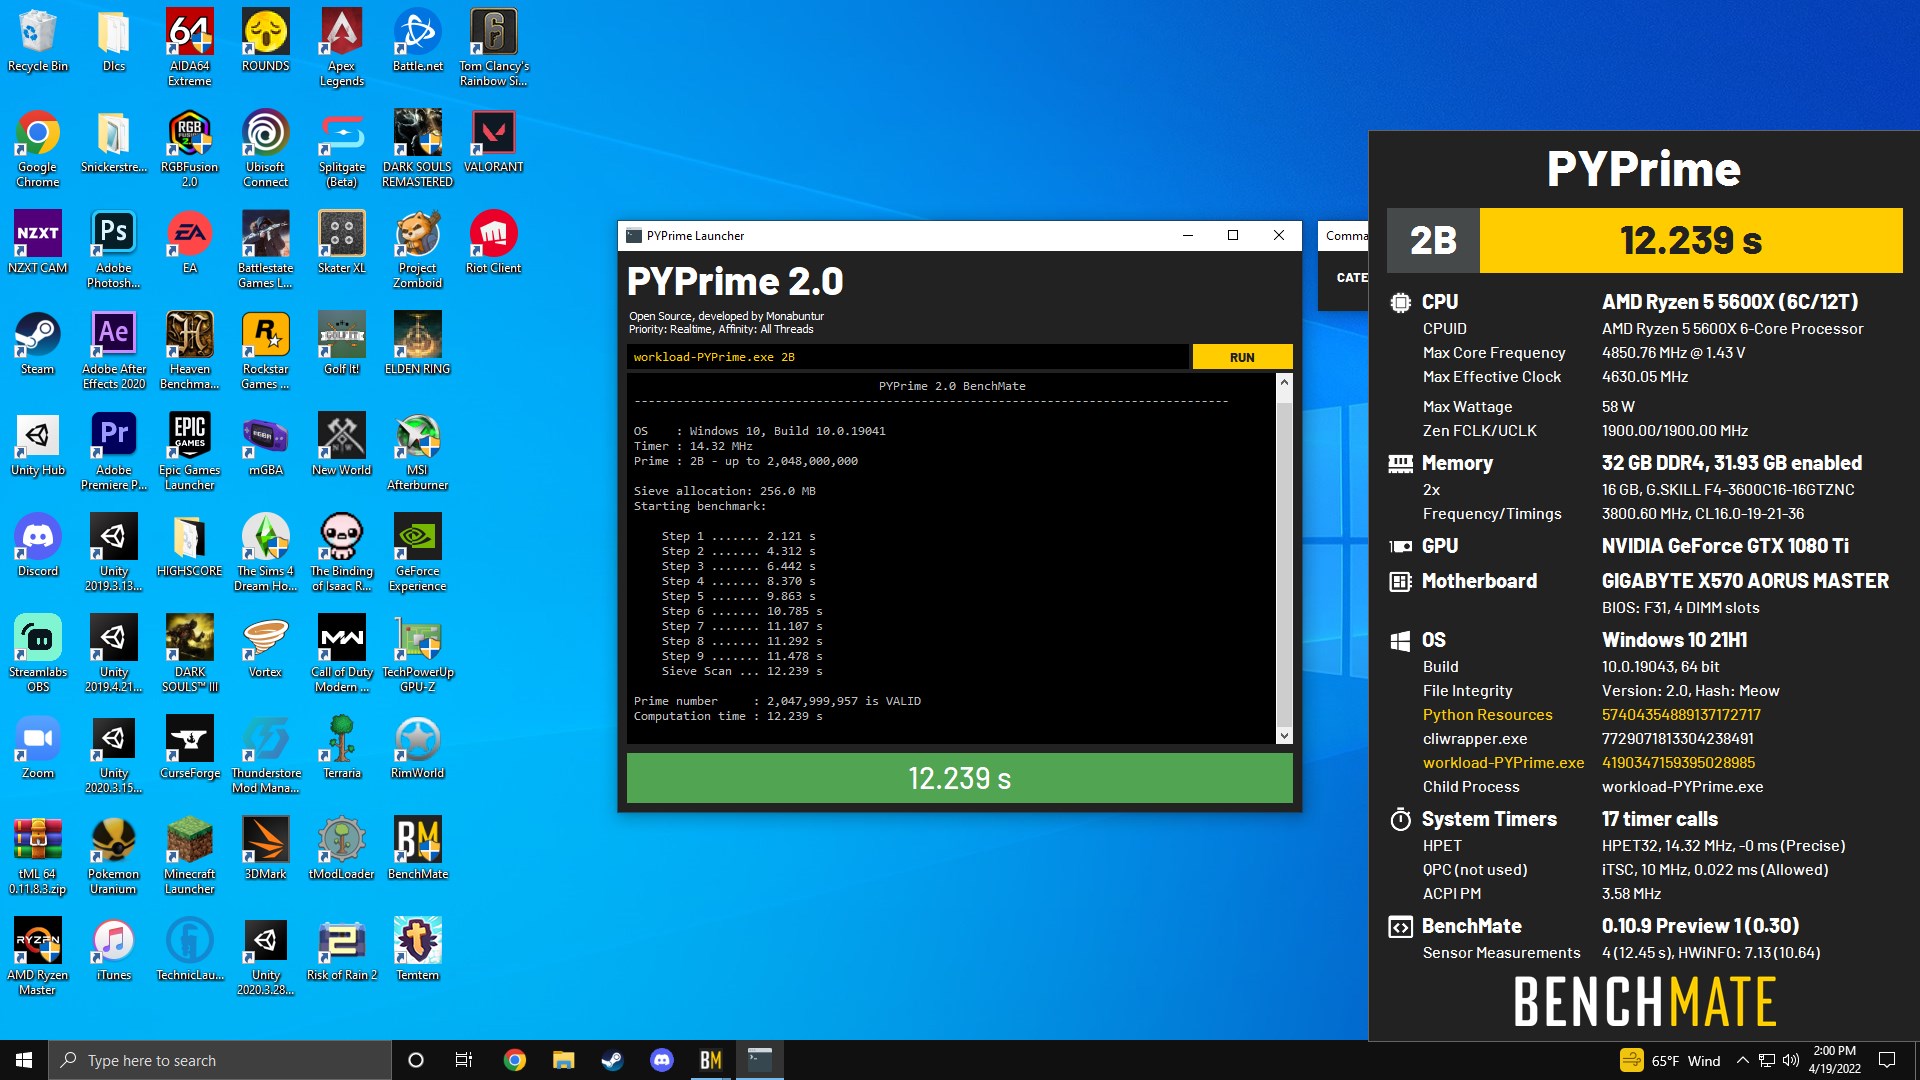The width and height of the screenshot is (1920, 1080).
Task: Click scrollbar down arrow in PYPrime output
Action: point(1284,736)
